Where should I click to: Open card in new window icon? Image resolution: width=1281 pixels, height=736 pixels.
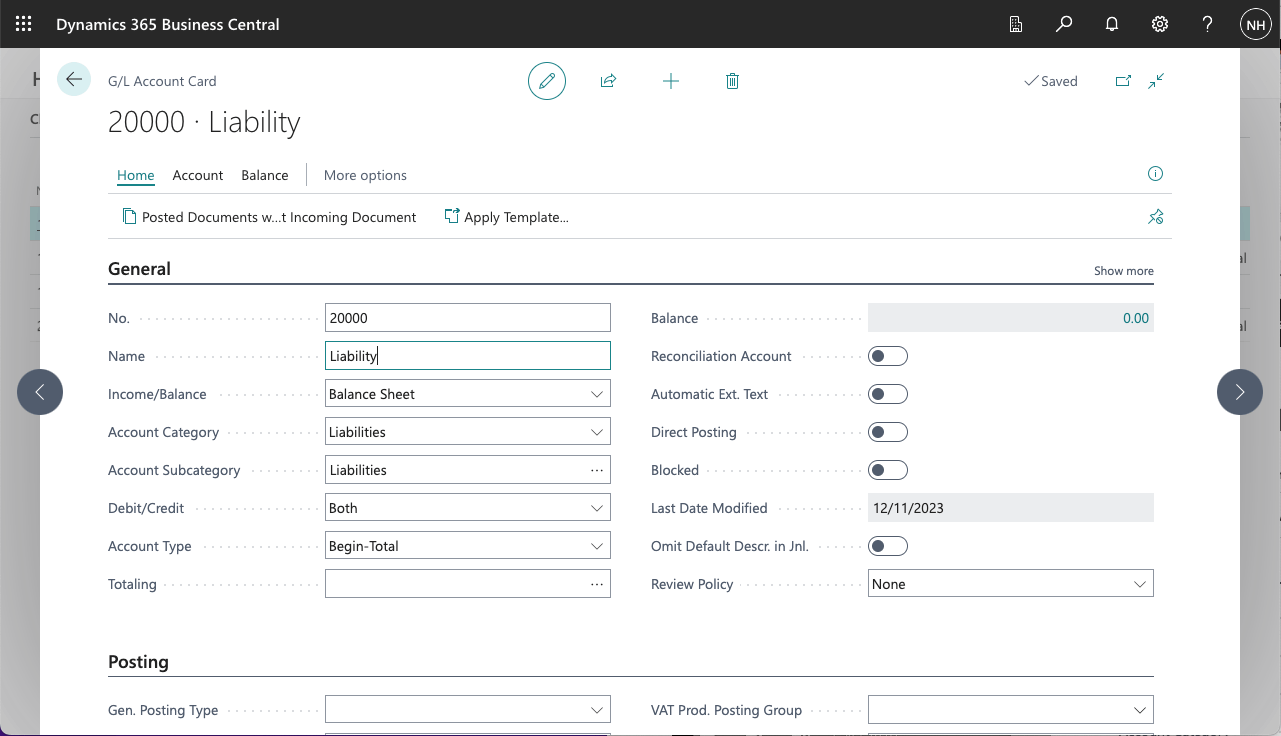[1123, 81]
